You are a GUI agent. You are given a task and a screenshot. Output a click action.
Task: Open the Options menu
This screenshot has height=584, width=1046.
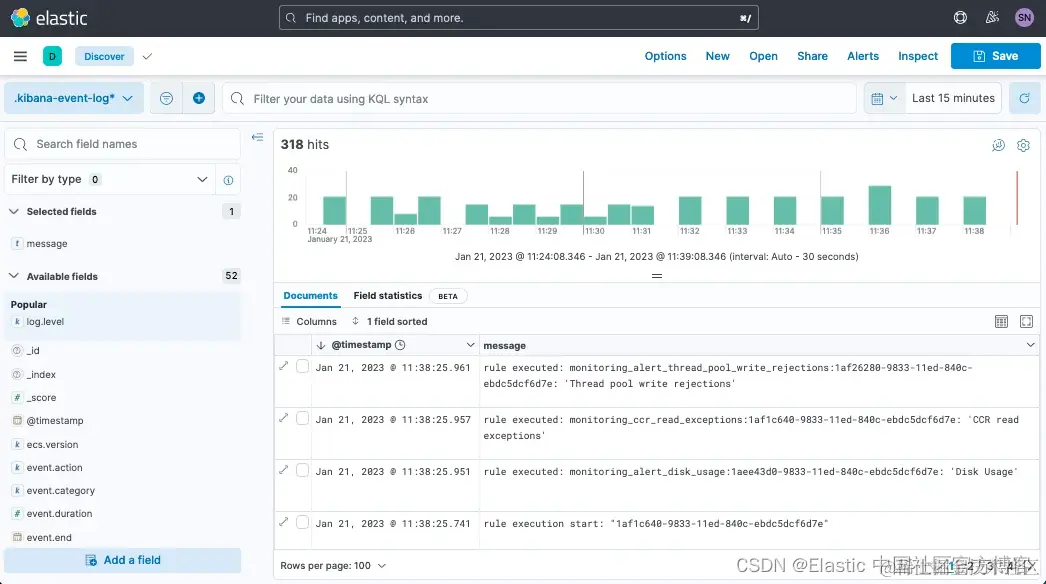coord(665,56)
